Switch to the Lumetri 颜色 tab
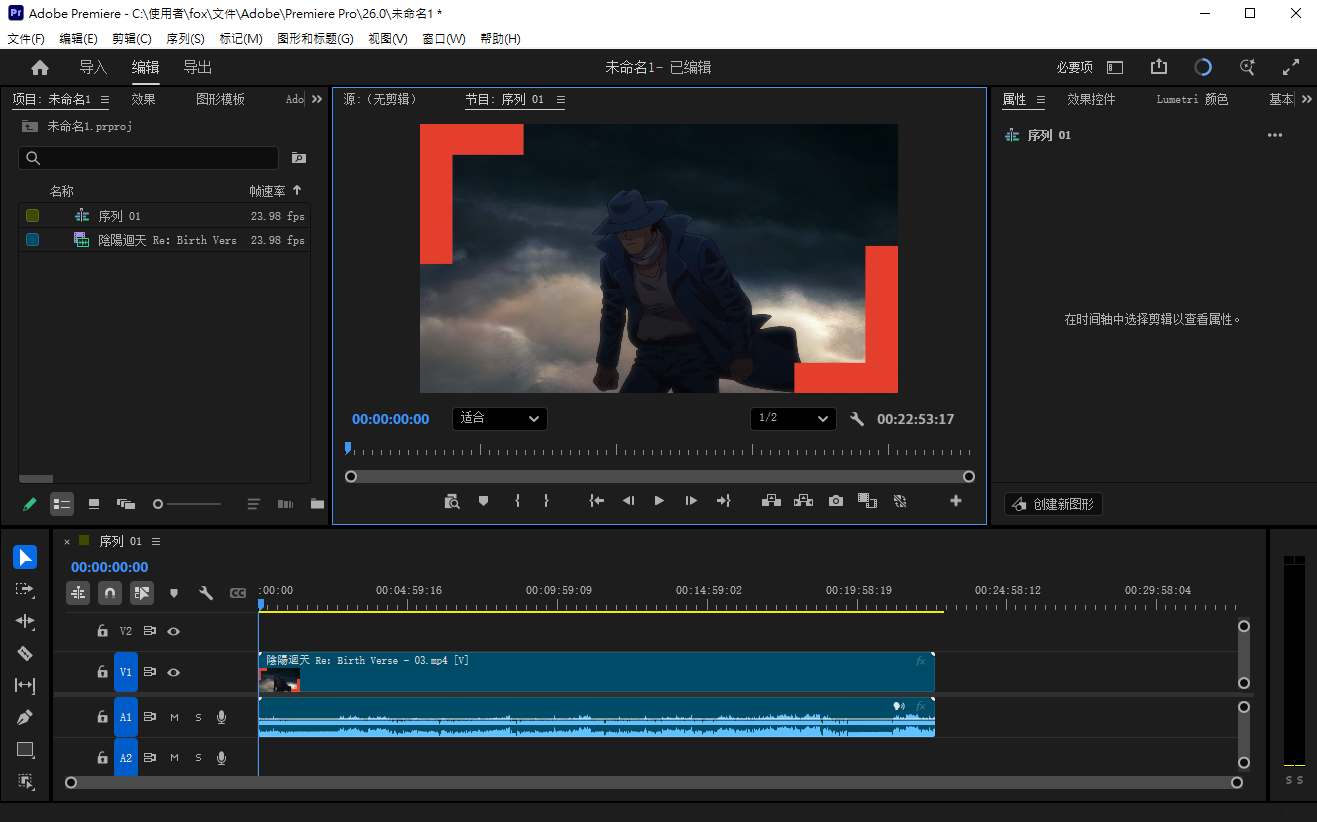This screenshot has height=822, width=1317. (1192, 99)
